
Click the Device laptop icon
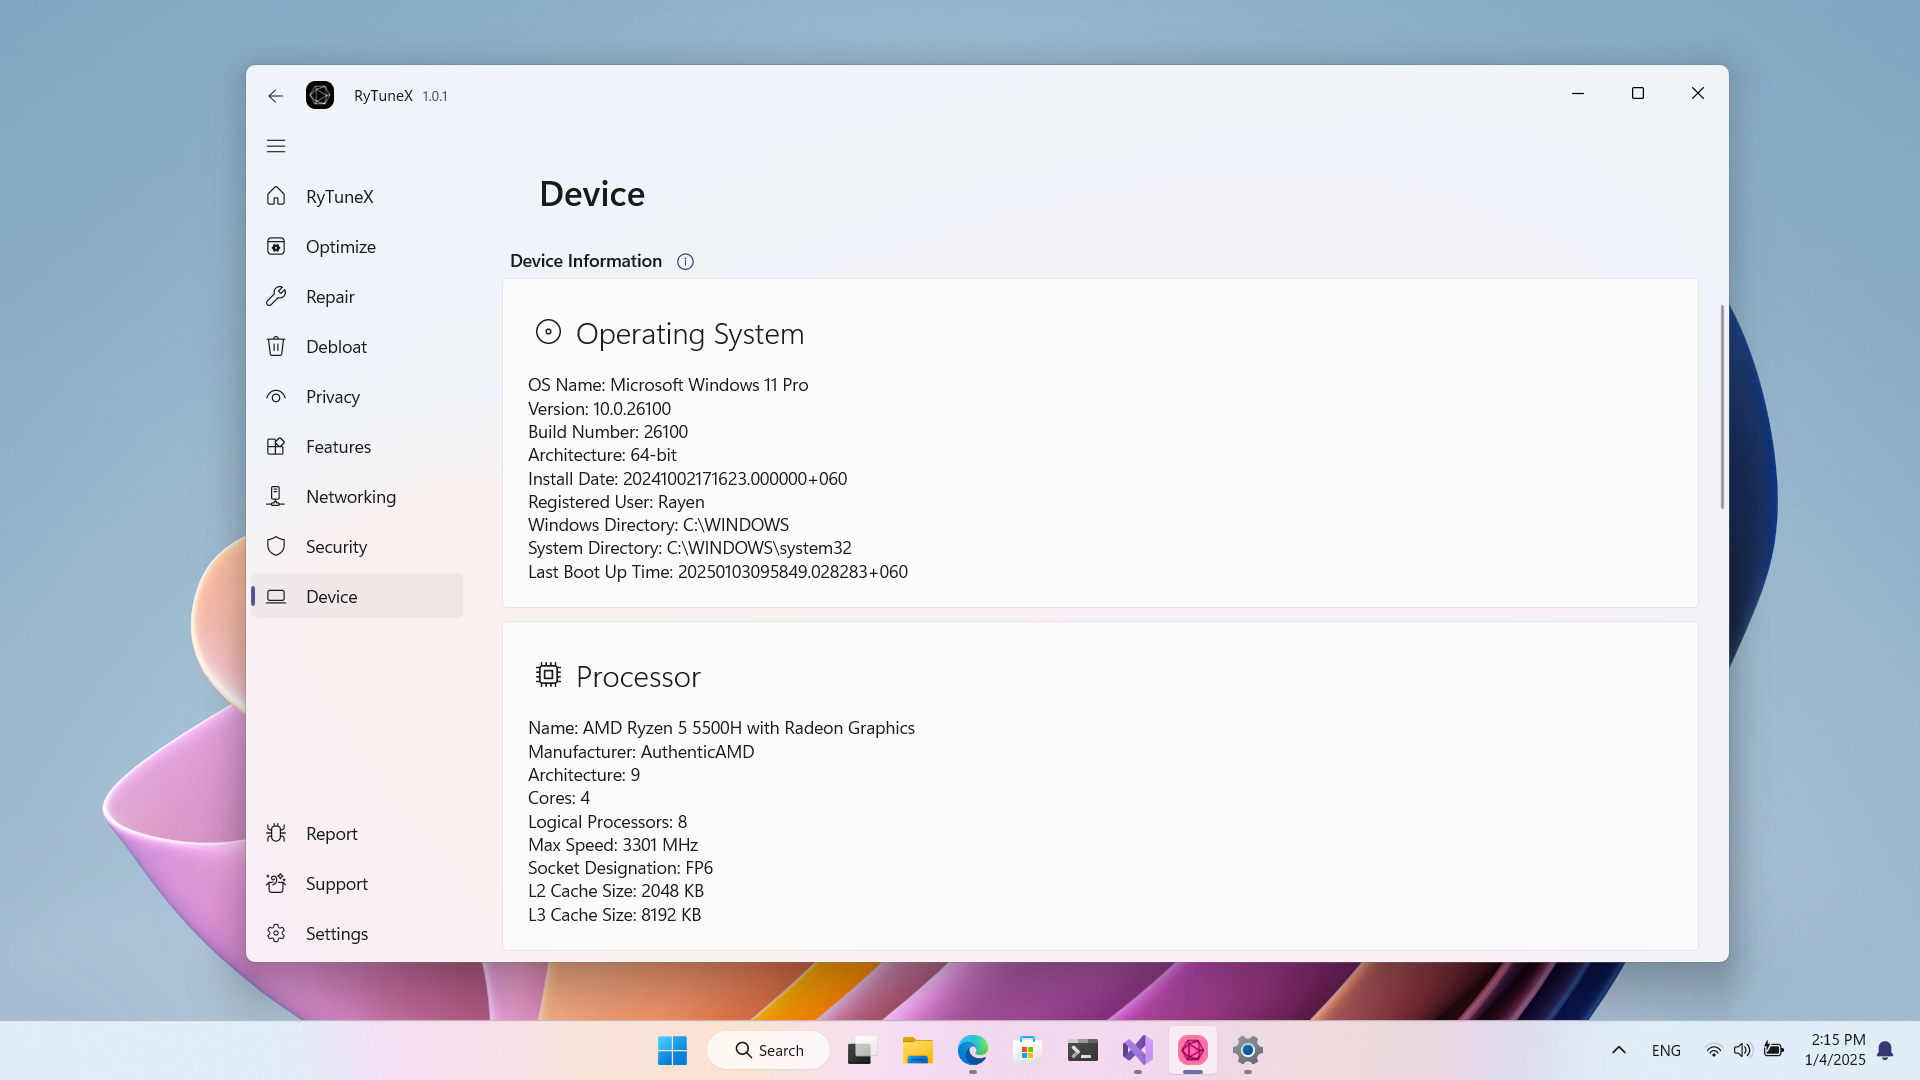[x=276, y=596]
